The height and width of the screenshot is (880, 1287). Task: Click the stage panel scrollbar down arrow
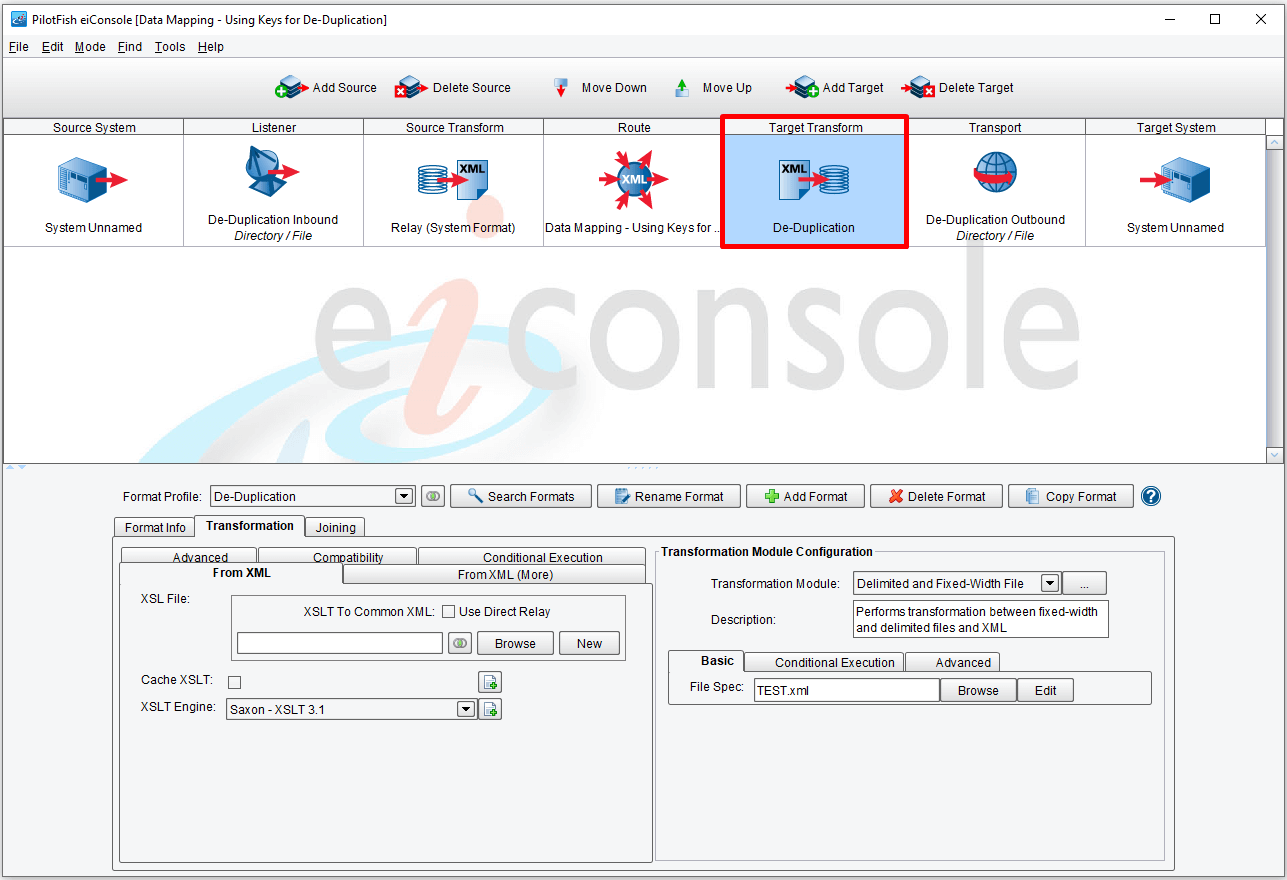pyautogui.click(x=1274, y=455)
